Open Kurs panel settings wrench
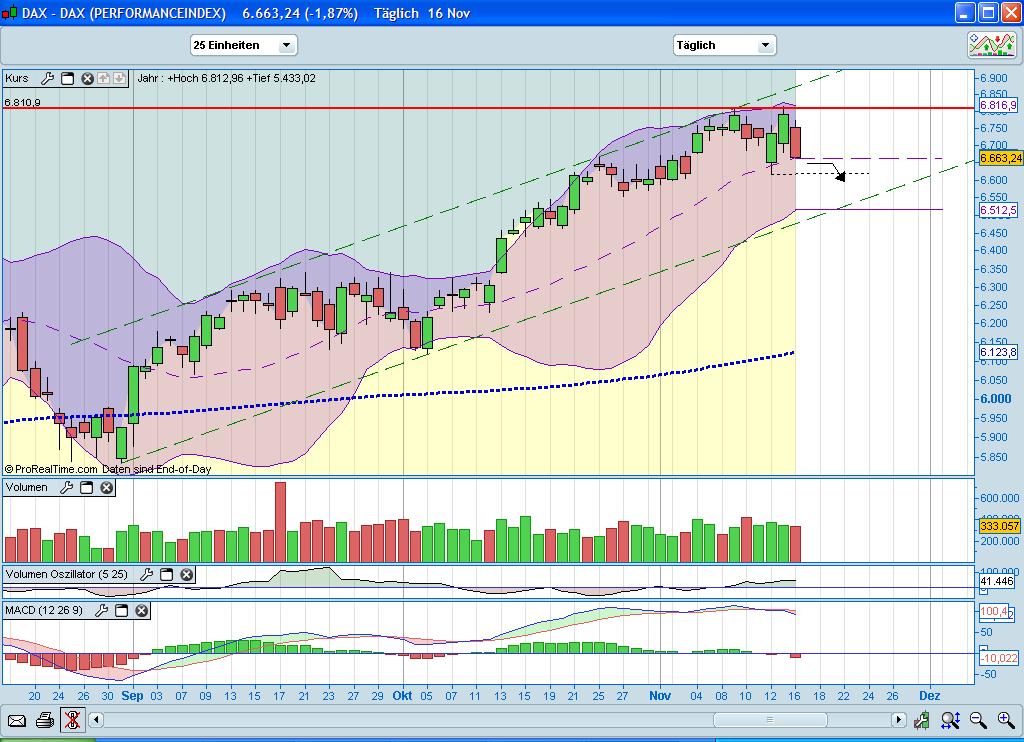This screenshot has height=742, width=1024. (47, 78)
